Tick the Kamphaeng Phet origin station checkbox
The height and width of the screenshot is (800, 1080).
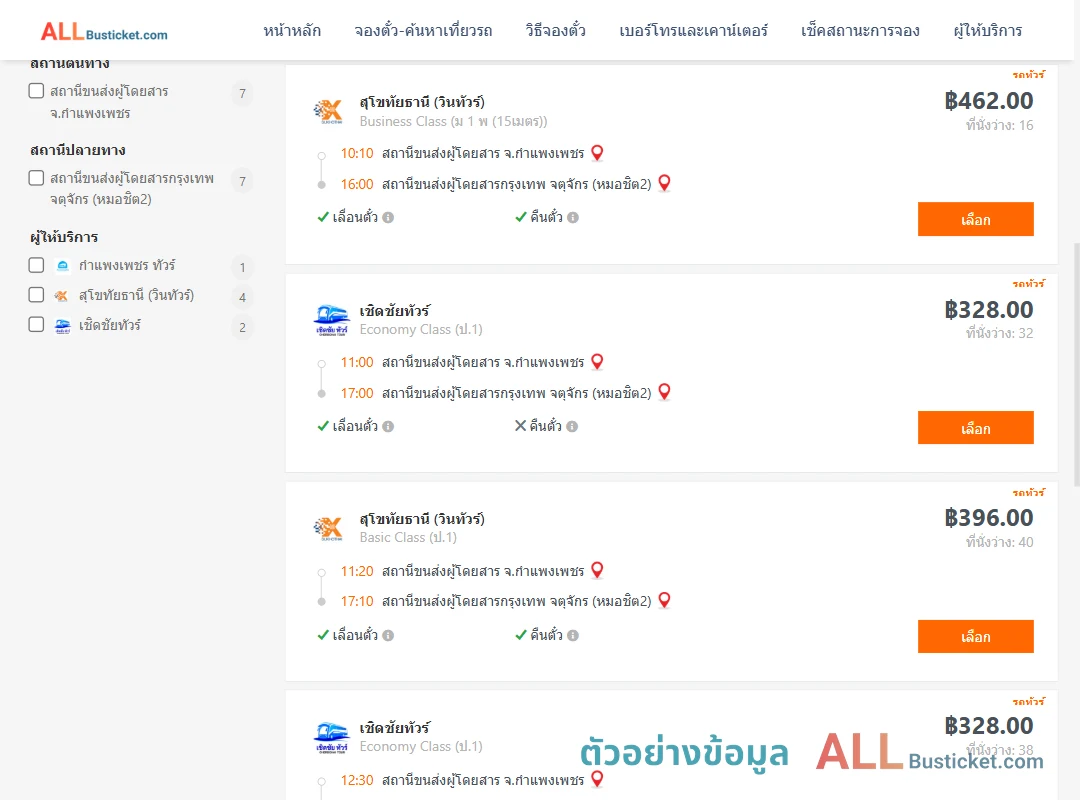pyautogui.click(x=37, y=91)
